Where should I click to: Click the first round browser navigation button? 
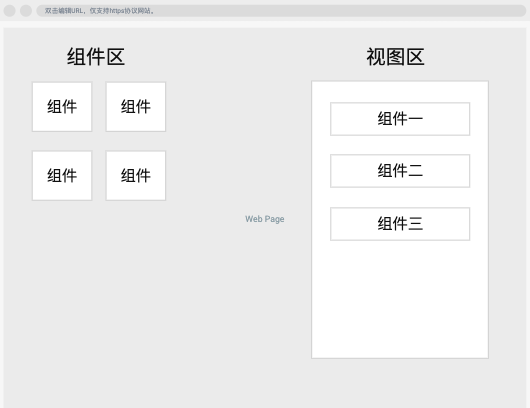9,11
